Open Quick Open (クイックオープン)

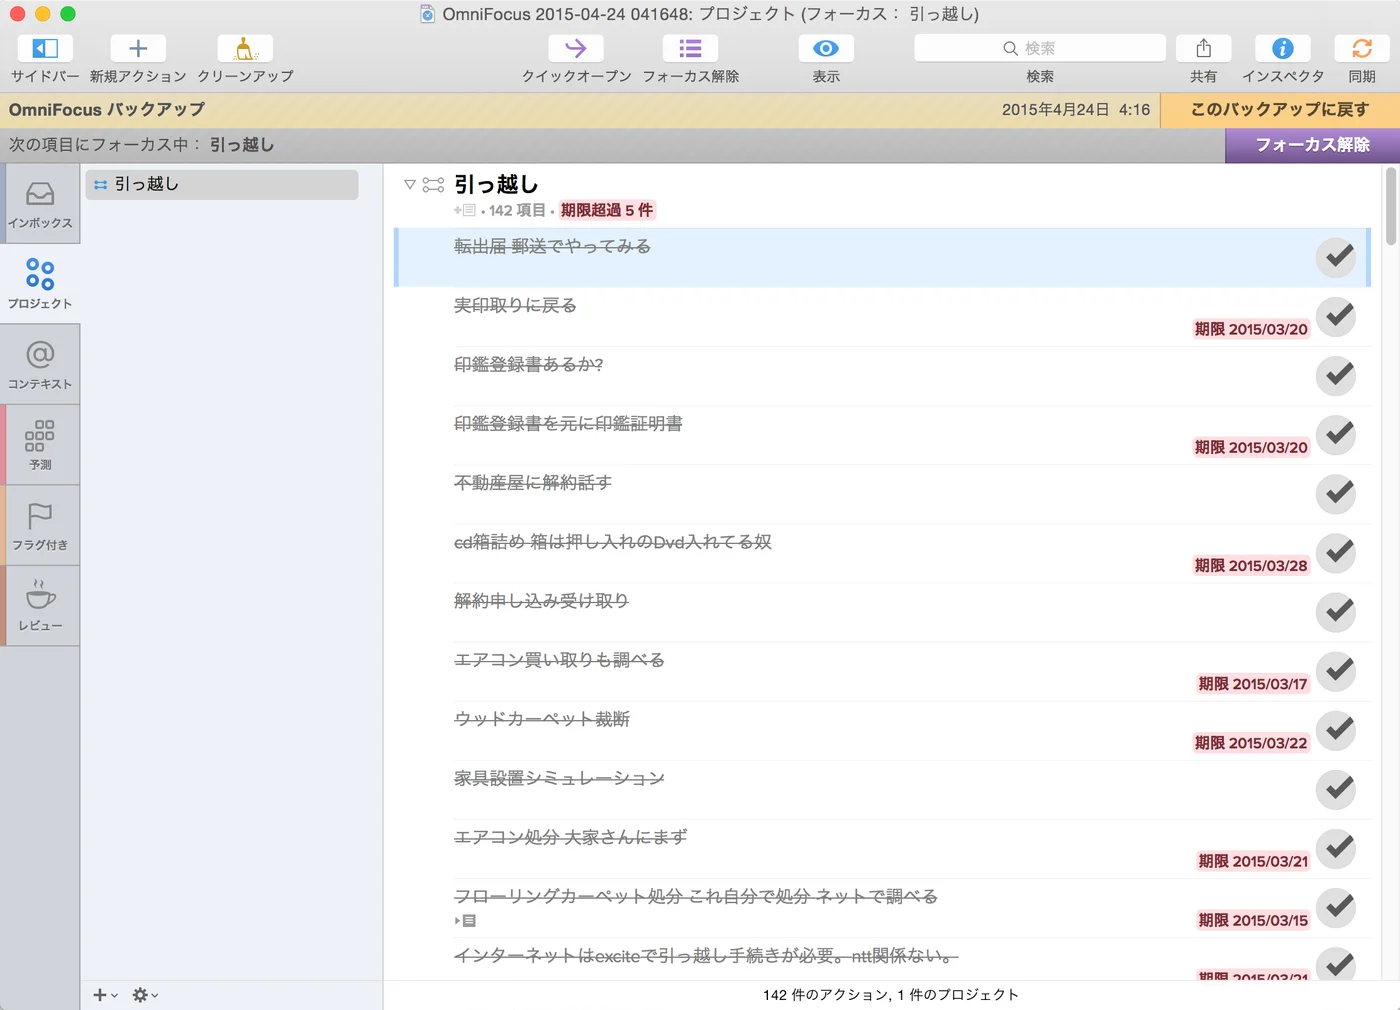tap(576, 49)
